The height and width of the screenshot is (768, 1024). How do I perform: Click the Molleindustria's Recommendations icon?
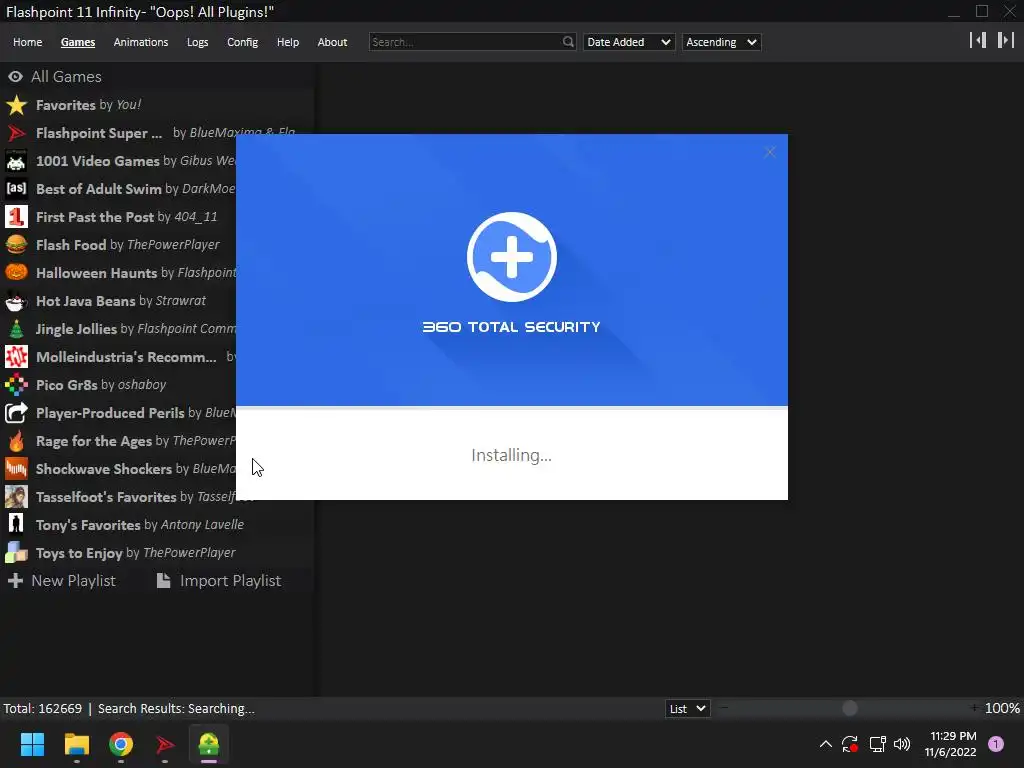[x=16, y=357]
